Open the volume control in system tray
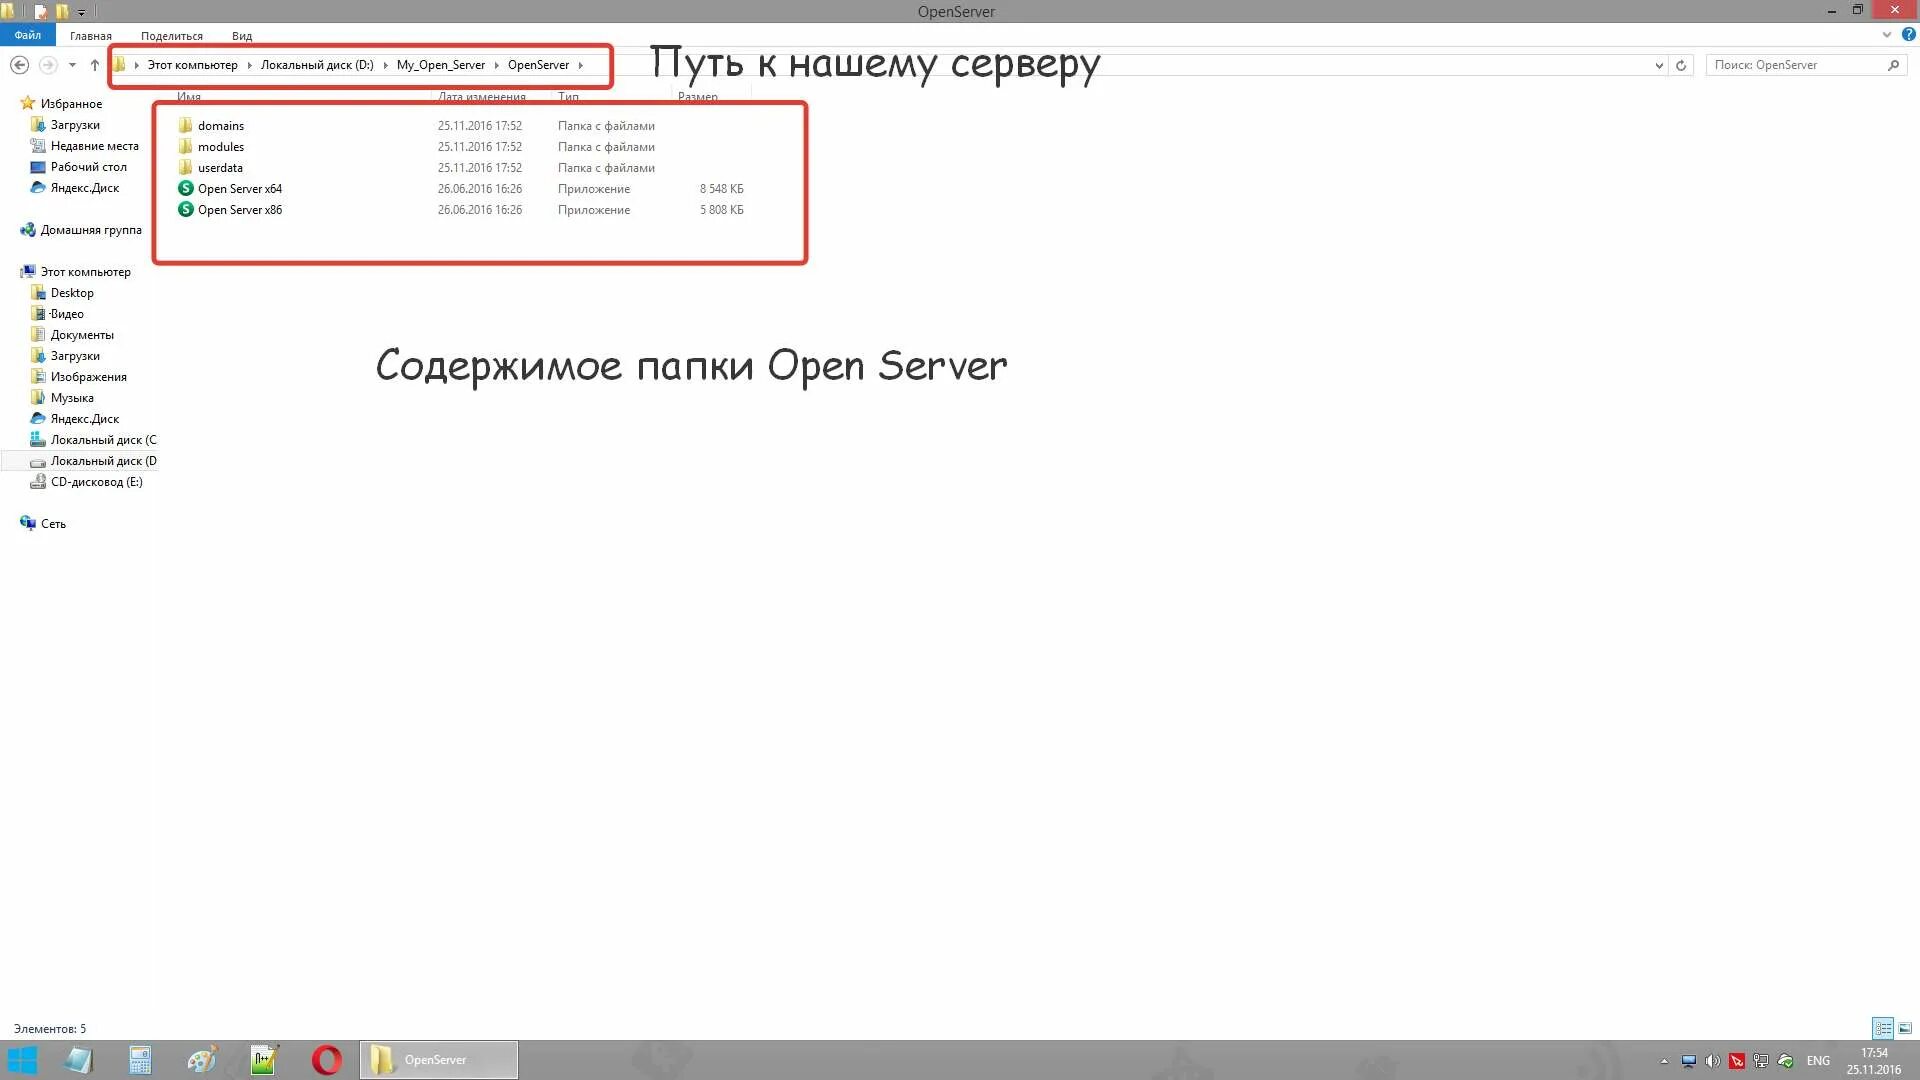 (x=1714, y=1060)
